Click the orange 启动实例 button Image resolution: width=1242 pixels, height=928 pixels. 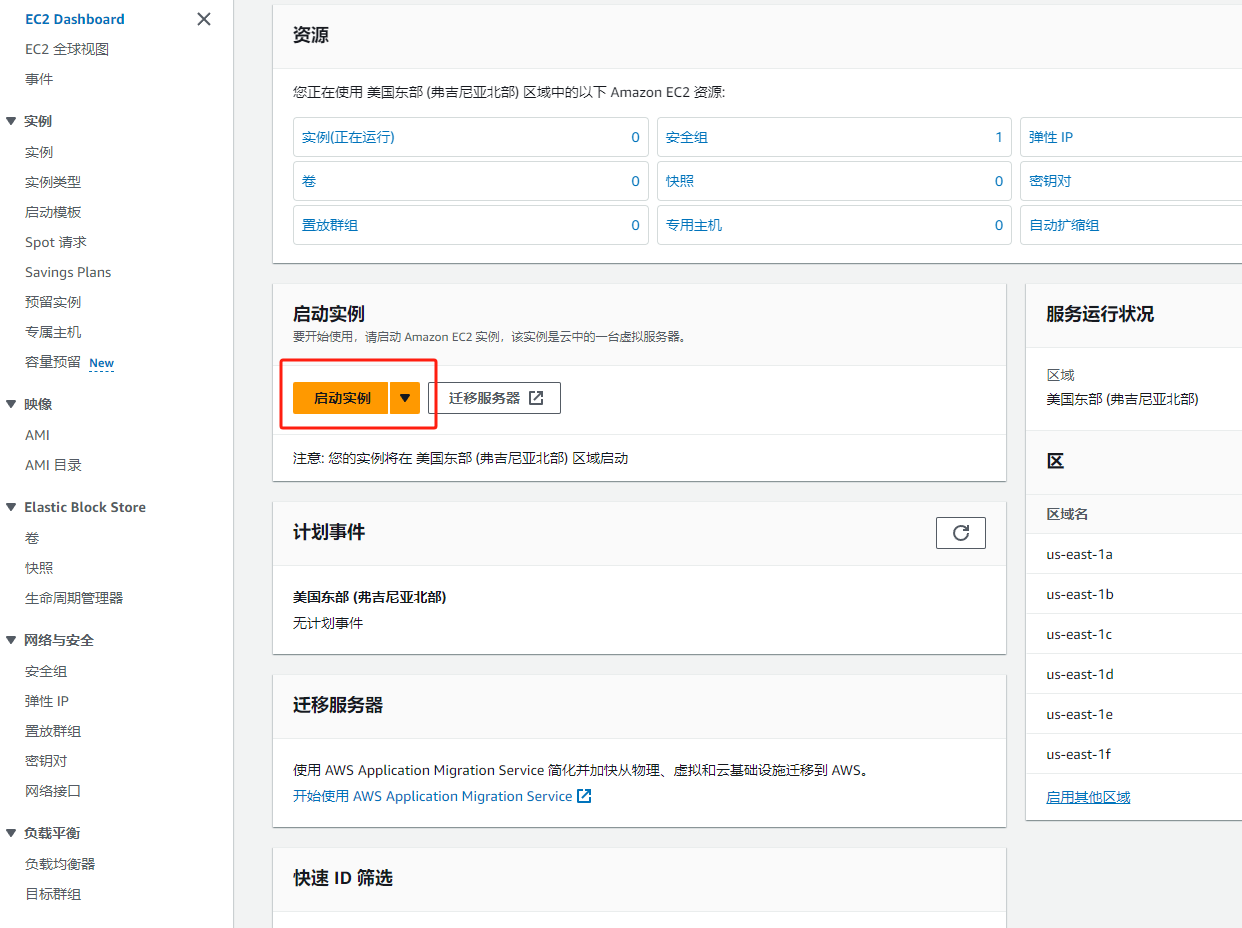point(341,398)
